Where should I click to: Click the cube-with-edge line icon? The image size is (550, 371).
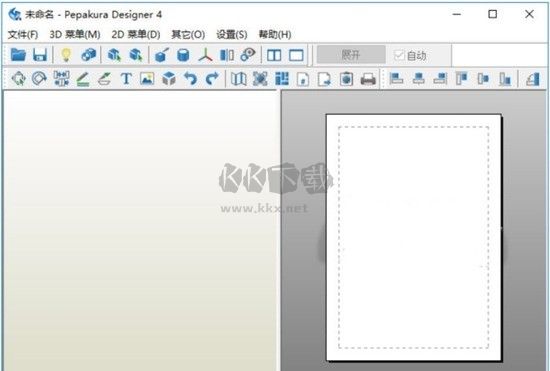(162, 55)
